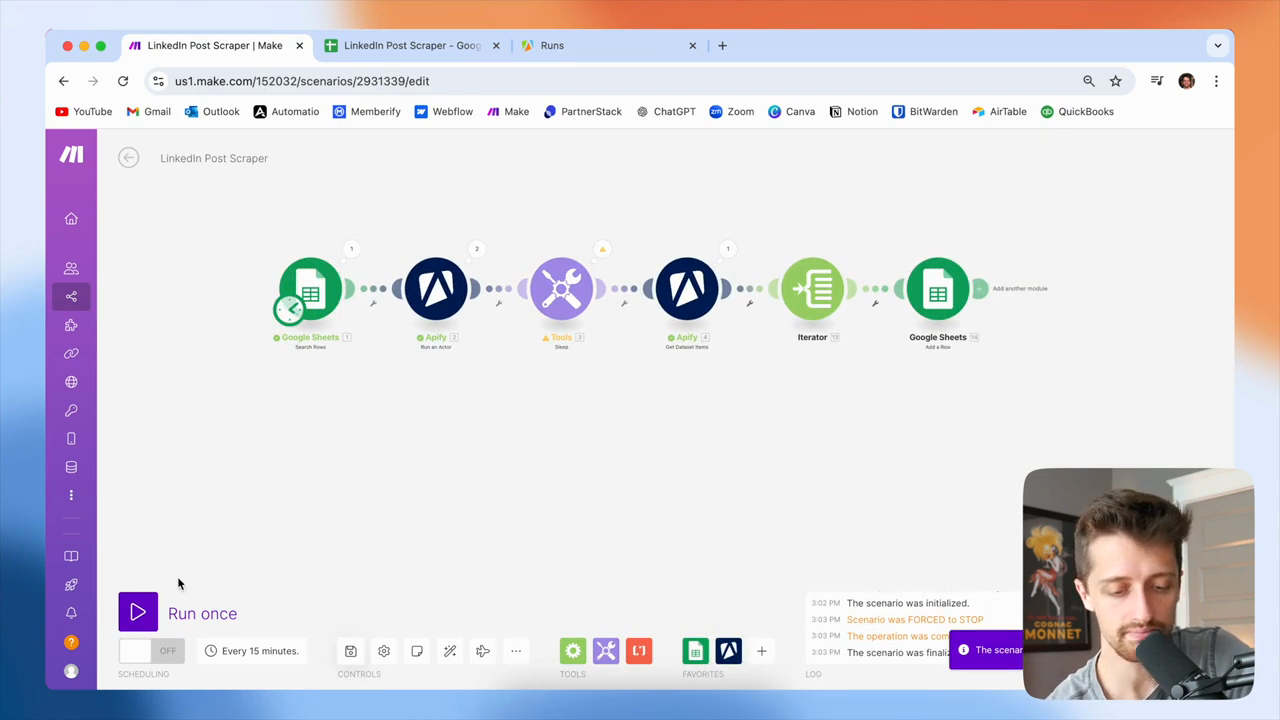
Task: Add Google Sheets from Favorites
Action: pyautogui.click(x=695, y=651)
